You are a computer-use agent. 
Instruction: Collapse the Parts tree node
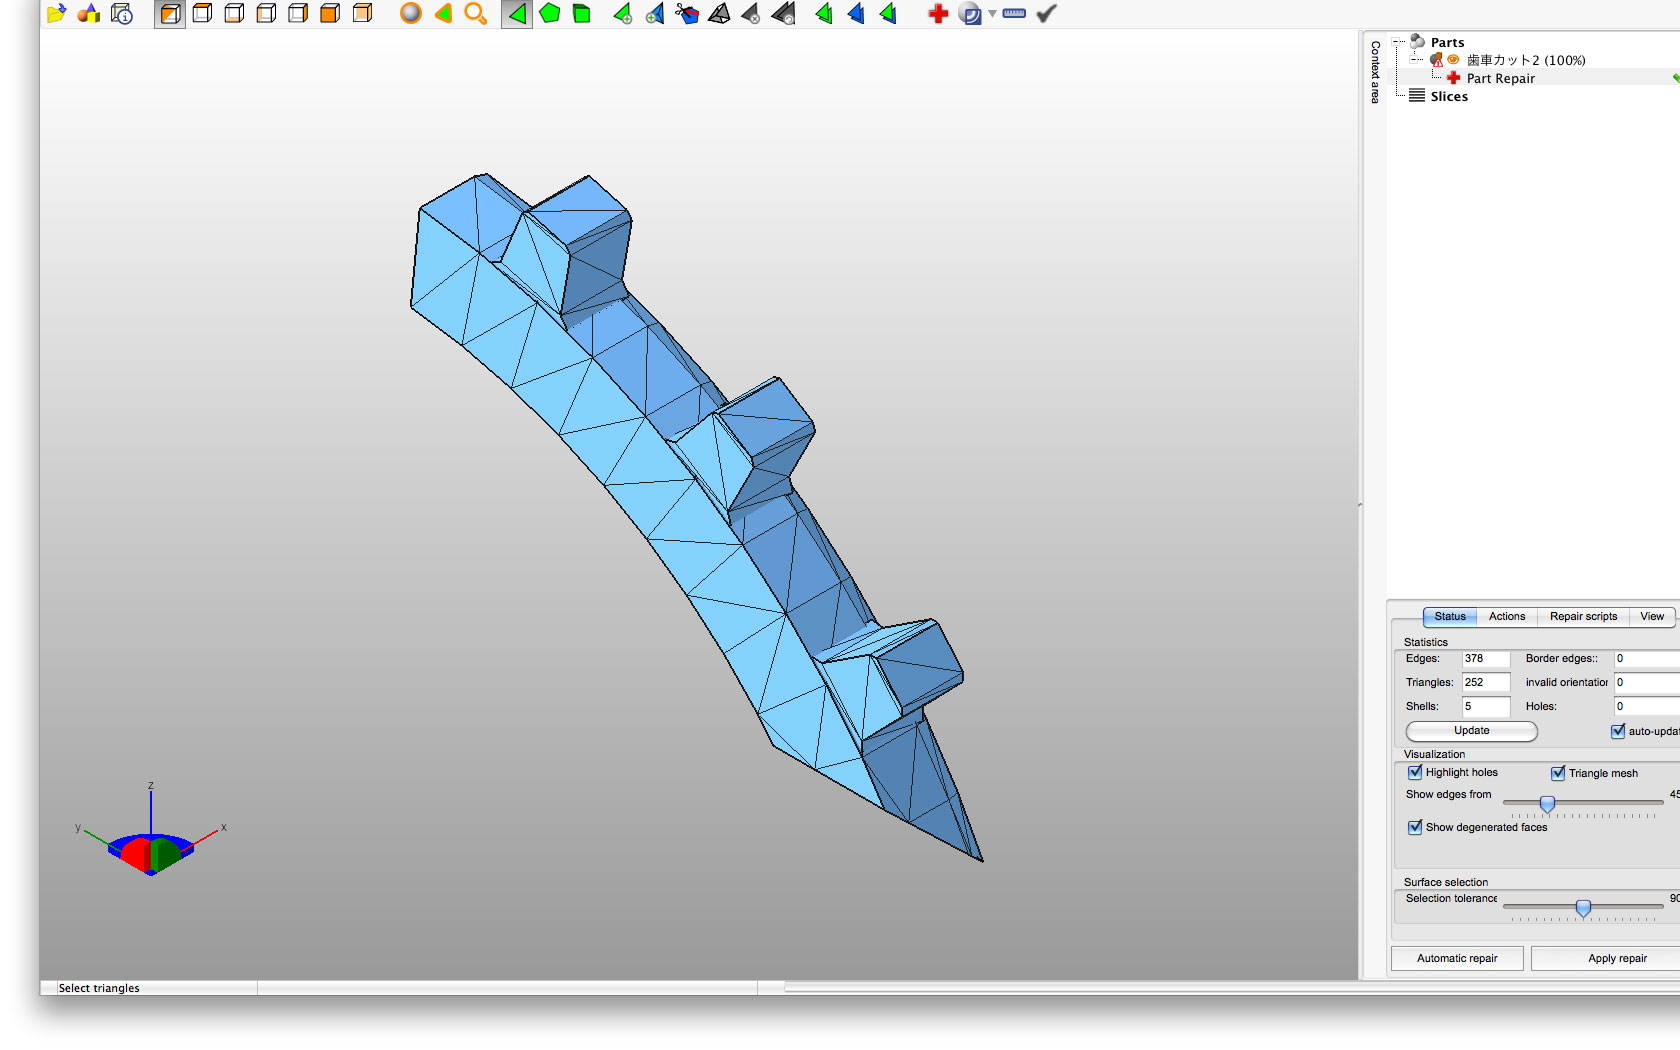click(1397, 42)
